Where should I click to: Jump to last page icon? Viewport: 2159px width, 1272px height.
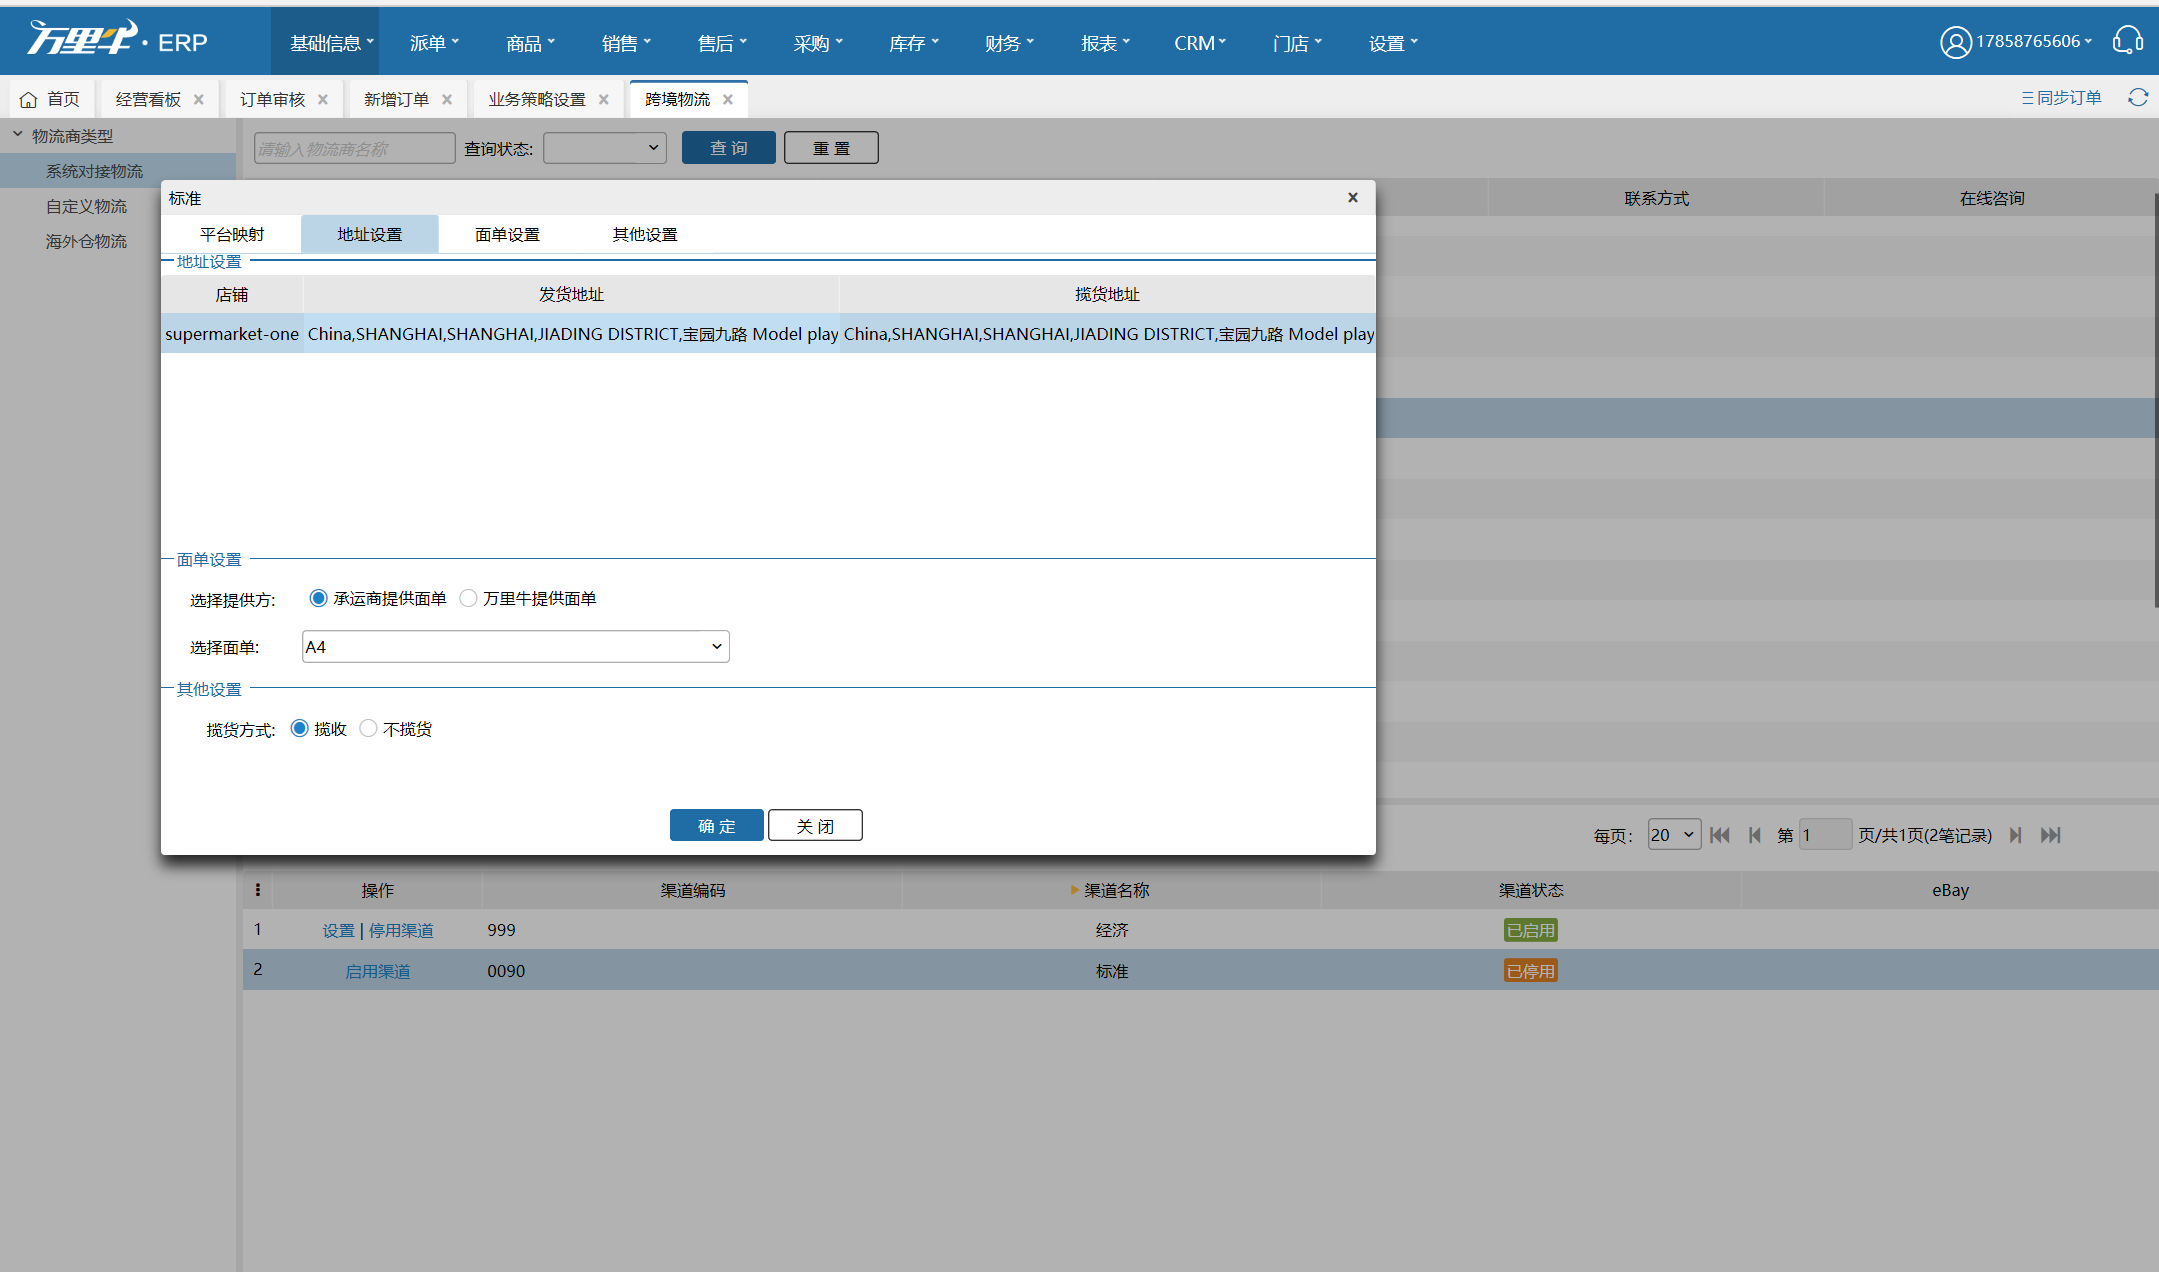2050,835
